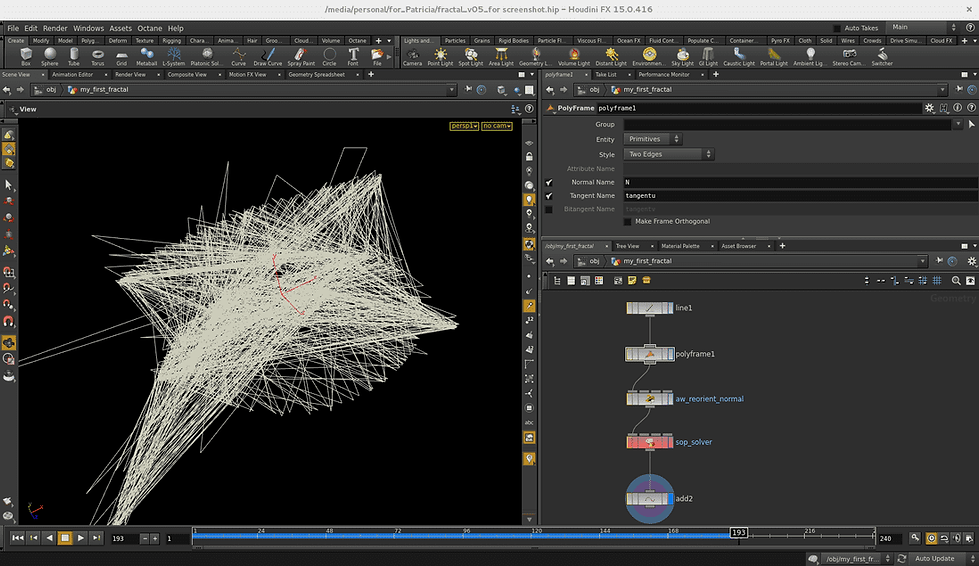This screenshot has width=979, height=566.
Task: Add a Point Light from the shelf
Action: (x=440, y=57)
